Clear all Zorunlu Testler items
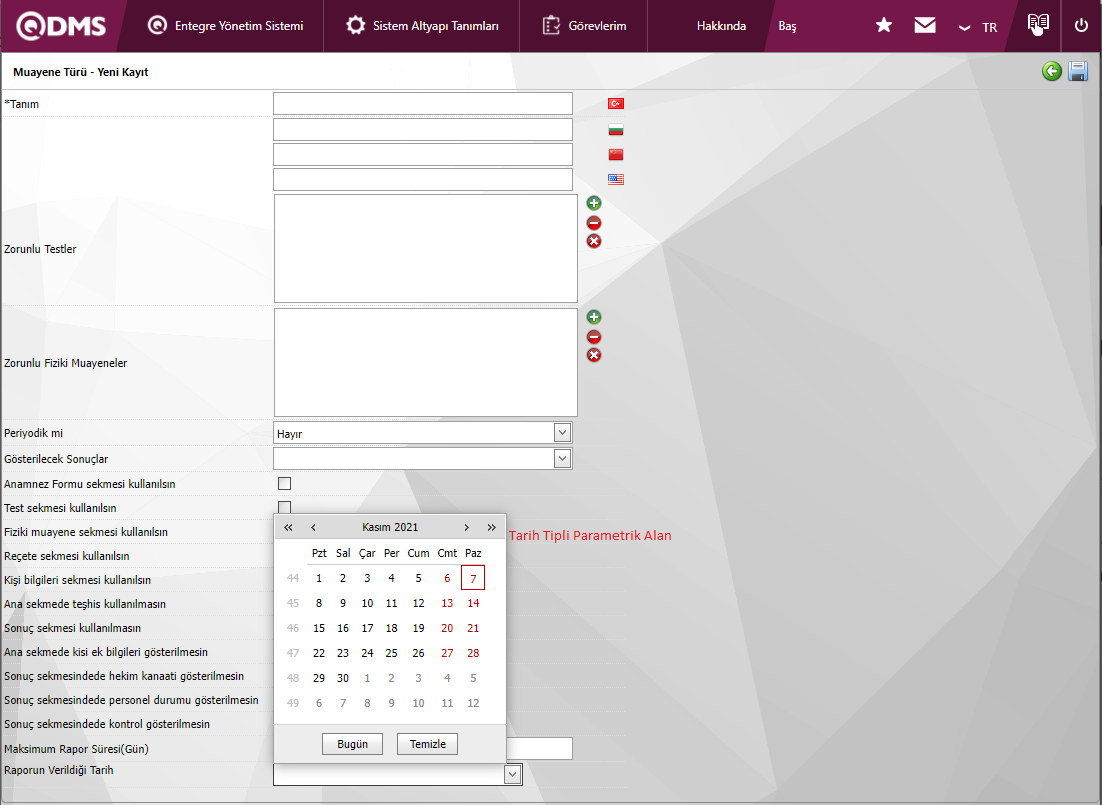This screenshot has width=1102, height=805. [594, 241]
